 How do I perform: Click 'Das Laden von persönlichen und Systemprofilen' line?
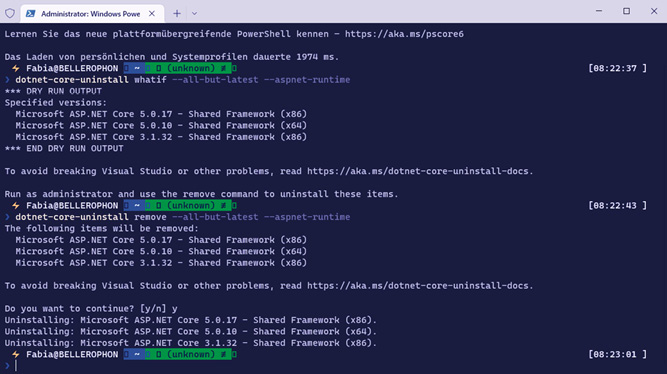(x=172, y=57)
